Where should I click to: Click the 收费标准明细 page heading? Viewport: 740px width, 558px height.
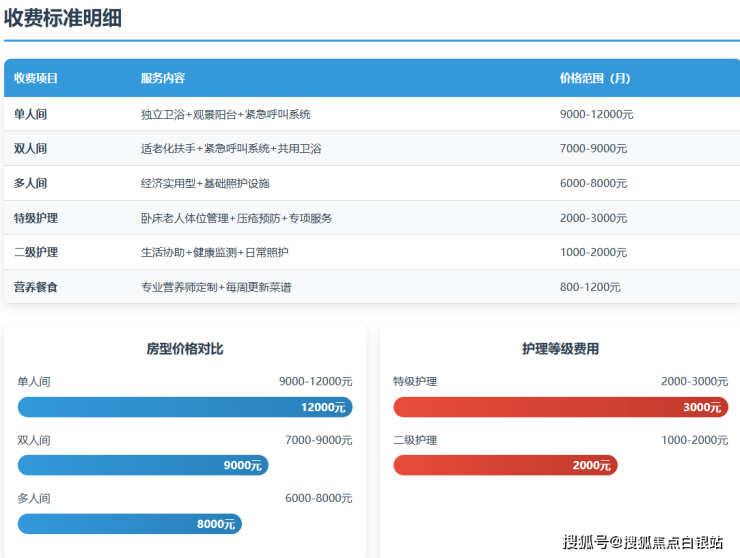pos(63,18)
